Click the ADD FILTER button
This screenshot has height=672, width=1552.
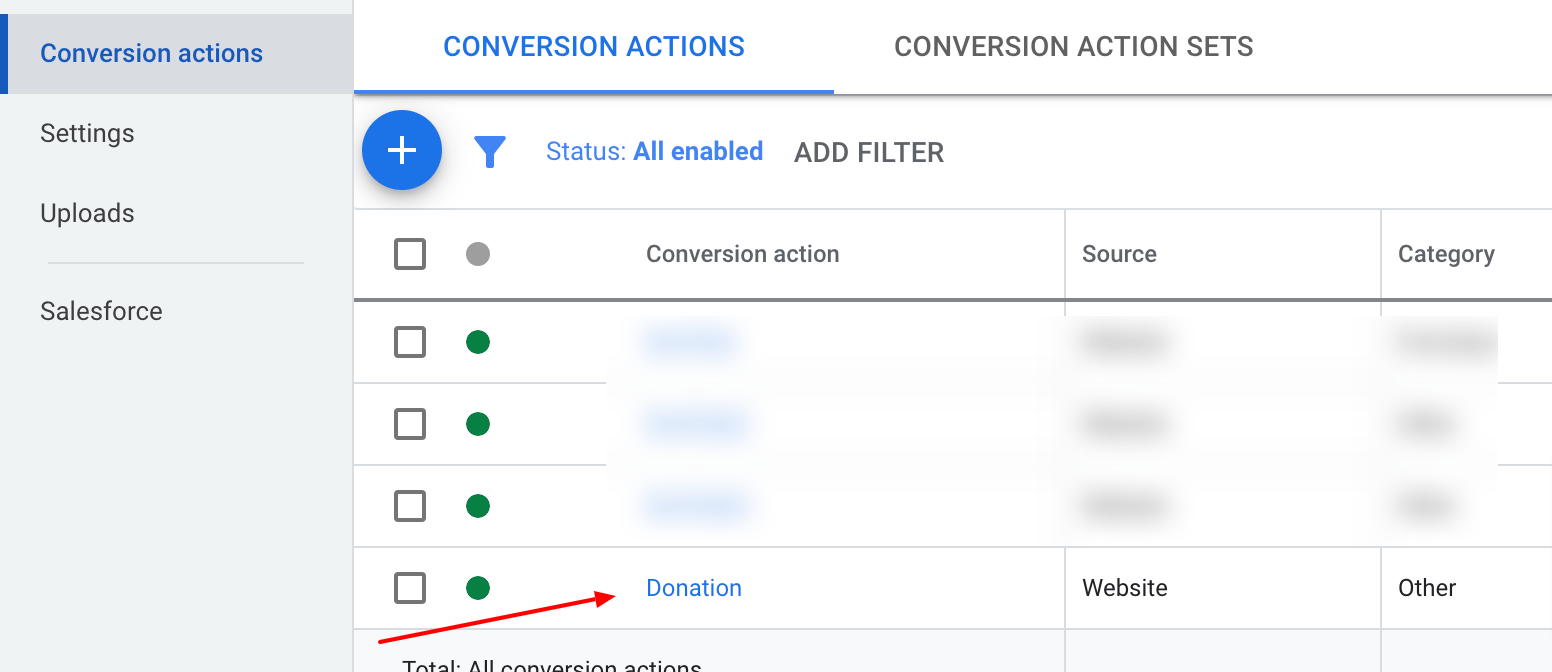(868, 152)
